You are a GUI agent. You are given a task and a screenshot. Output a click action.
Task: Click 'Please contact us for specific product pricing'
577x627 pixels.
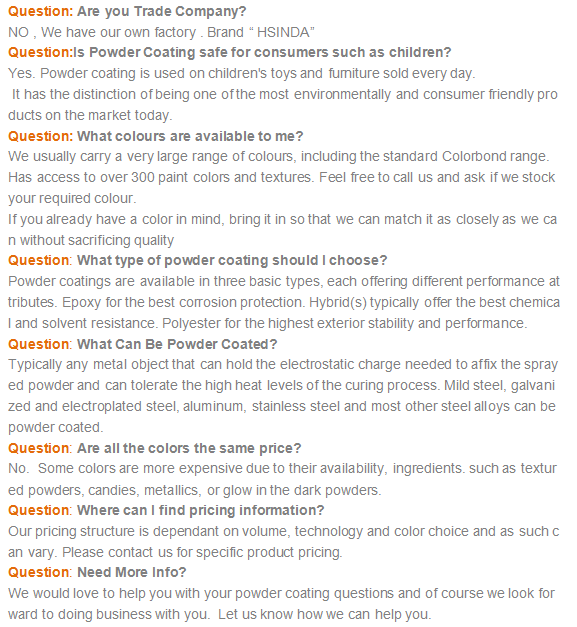point(202,553)
